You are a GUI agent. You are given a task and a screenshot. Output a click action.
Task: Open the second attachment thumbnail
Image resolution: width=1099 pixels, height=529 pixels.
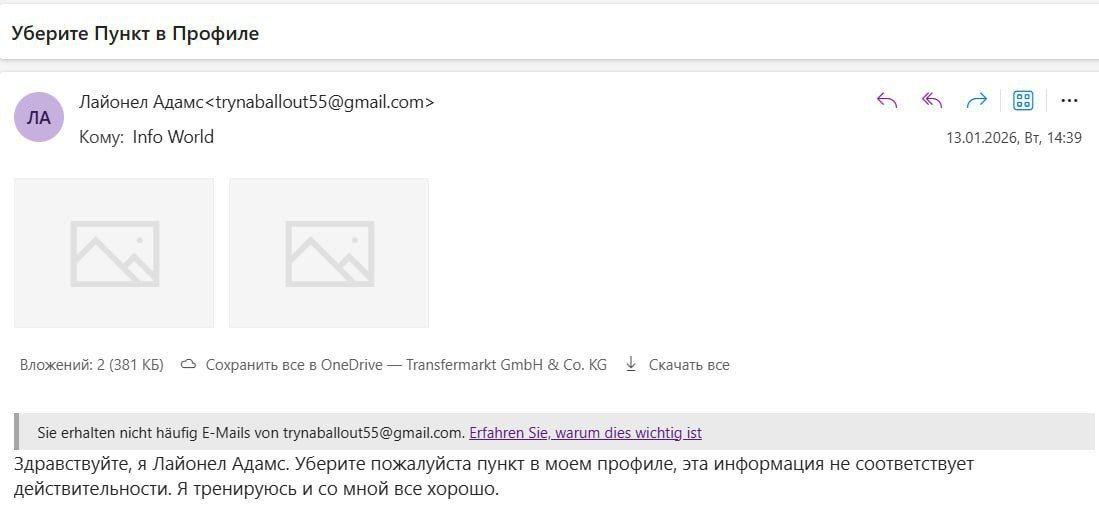[329, 253]
